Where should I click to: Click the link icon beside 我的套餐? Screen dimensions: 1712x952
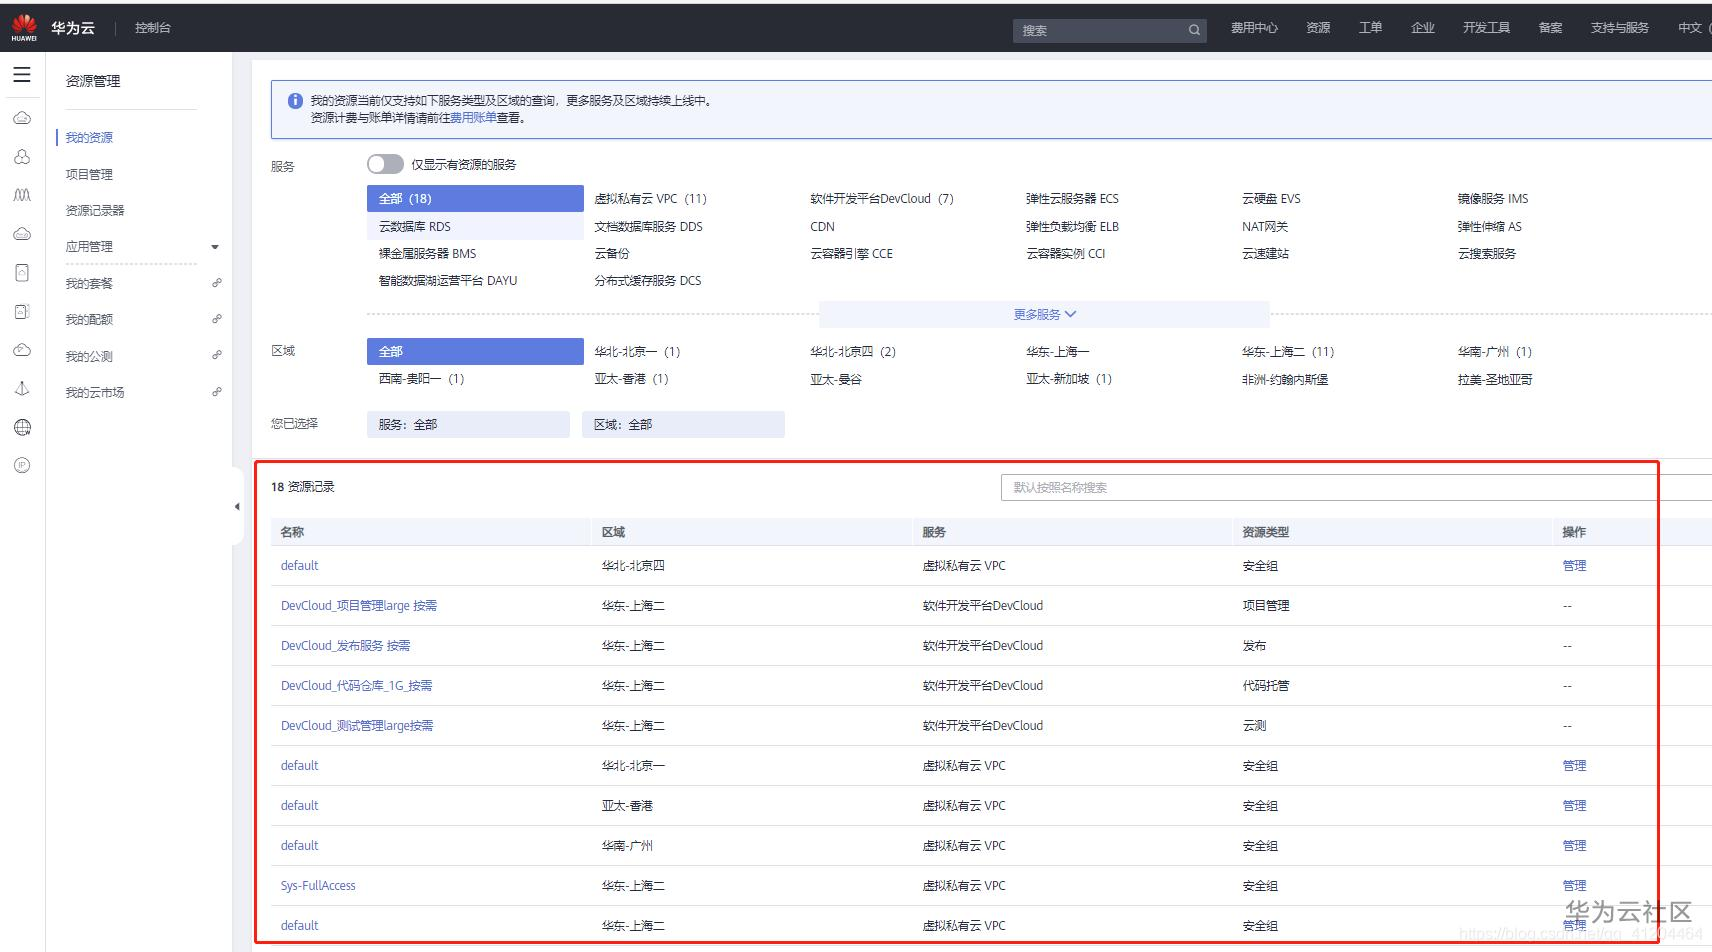point(216,283)
